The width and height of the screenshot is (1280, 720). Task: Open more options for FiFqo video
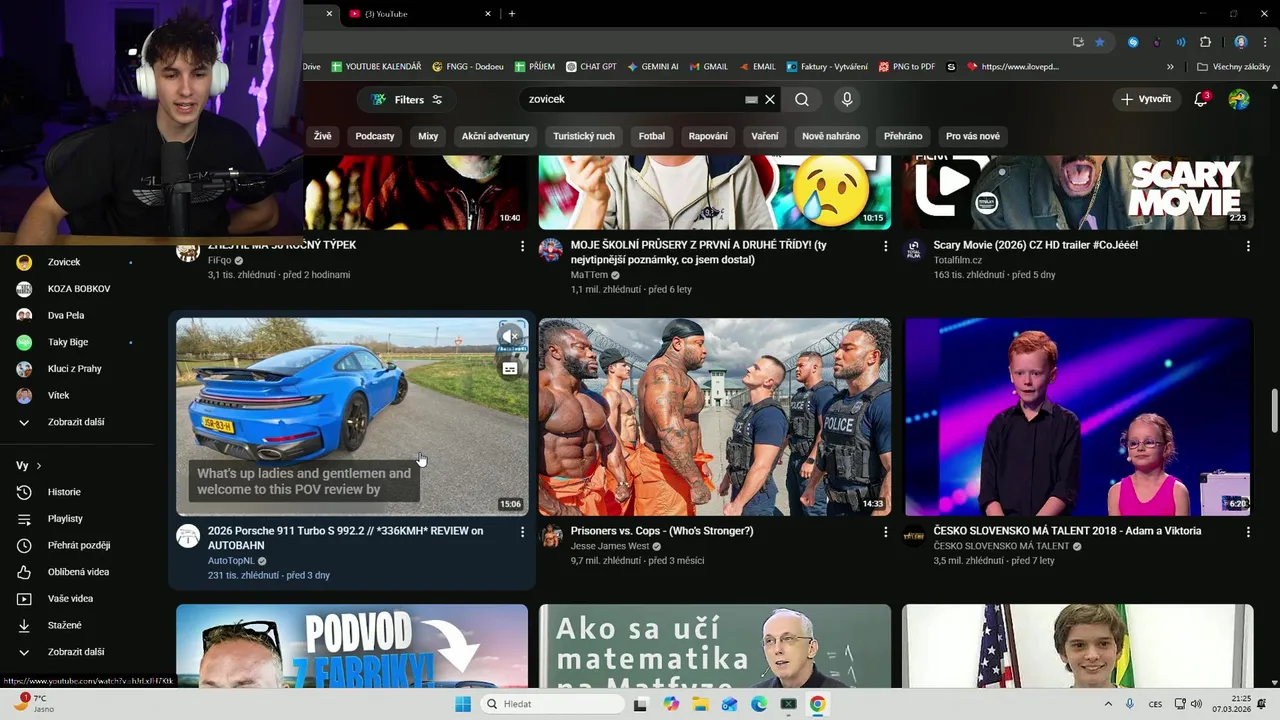[522, 246]
